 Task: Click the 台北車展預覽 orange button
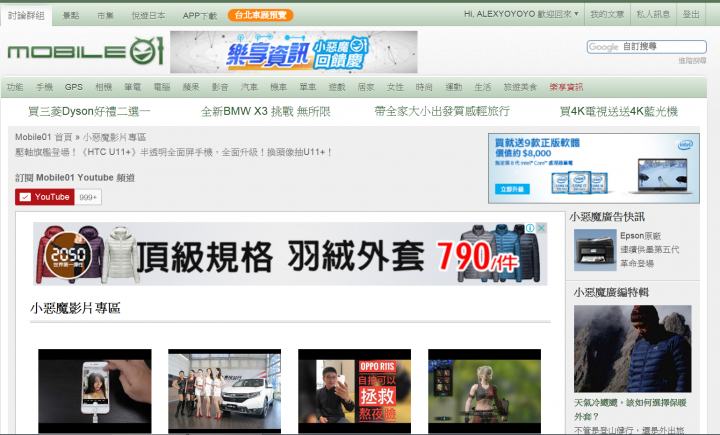pos(260,15)
